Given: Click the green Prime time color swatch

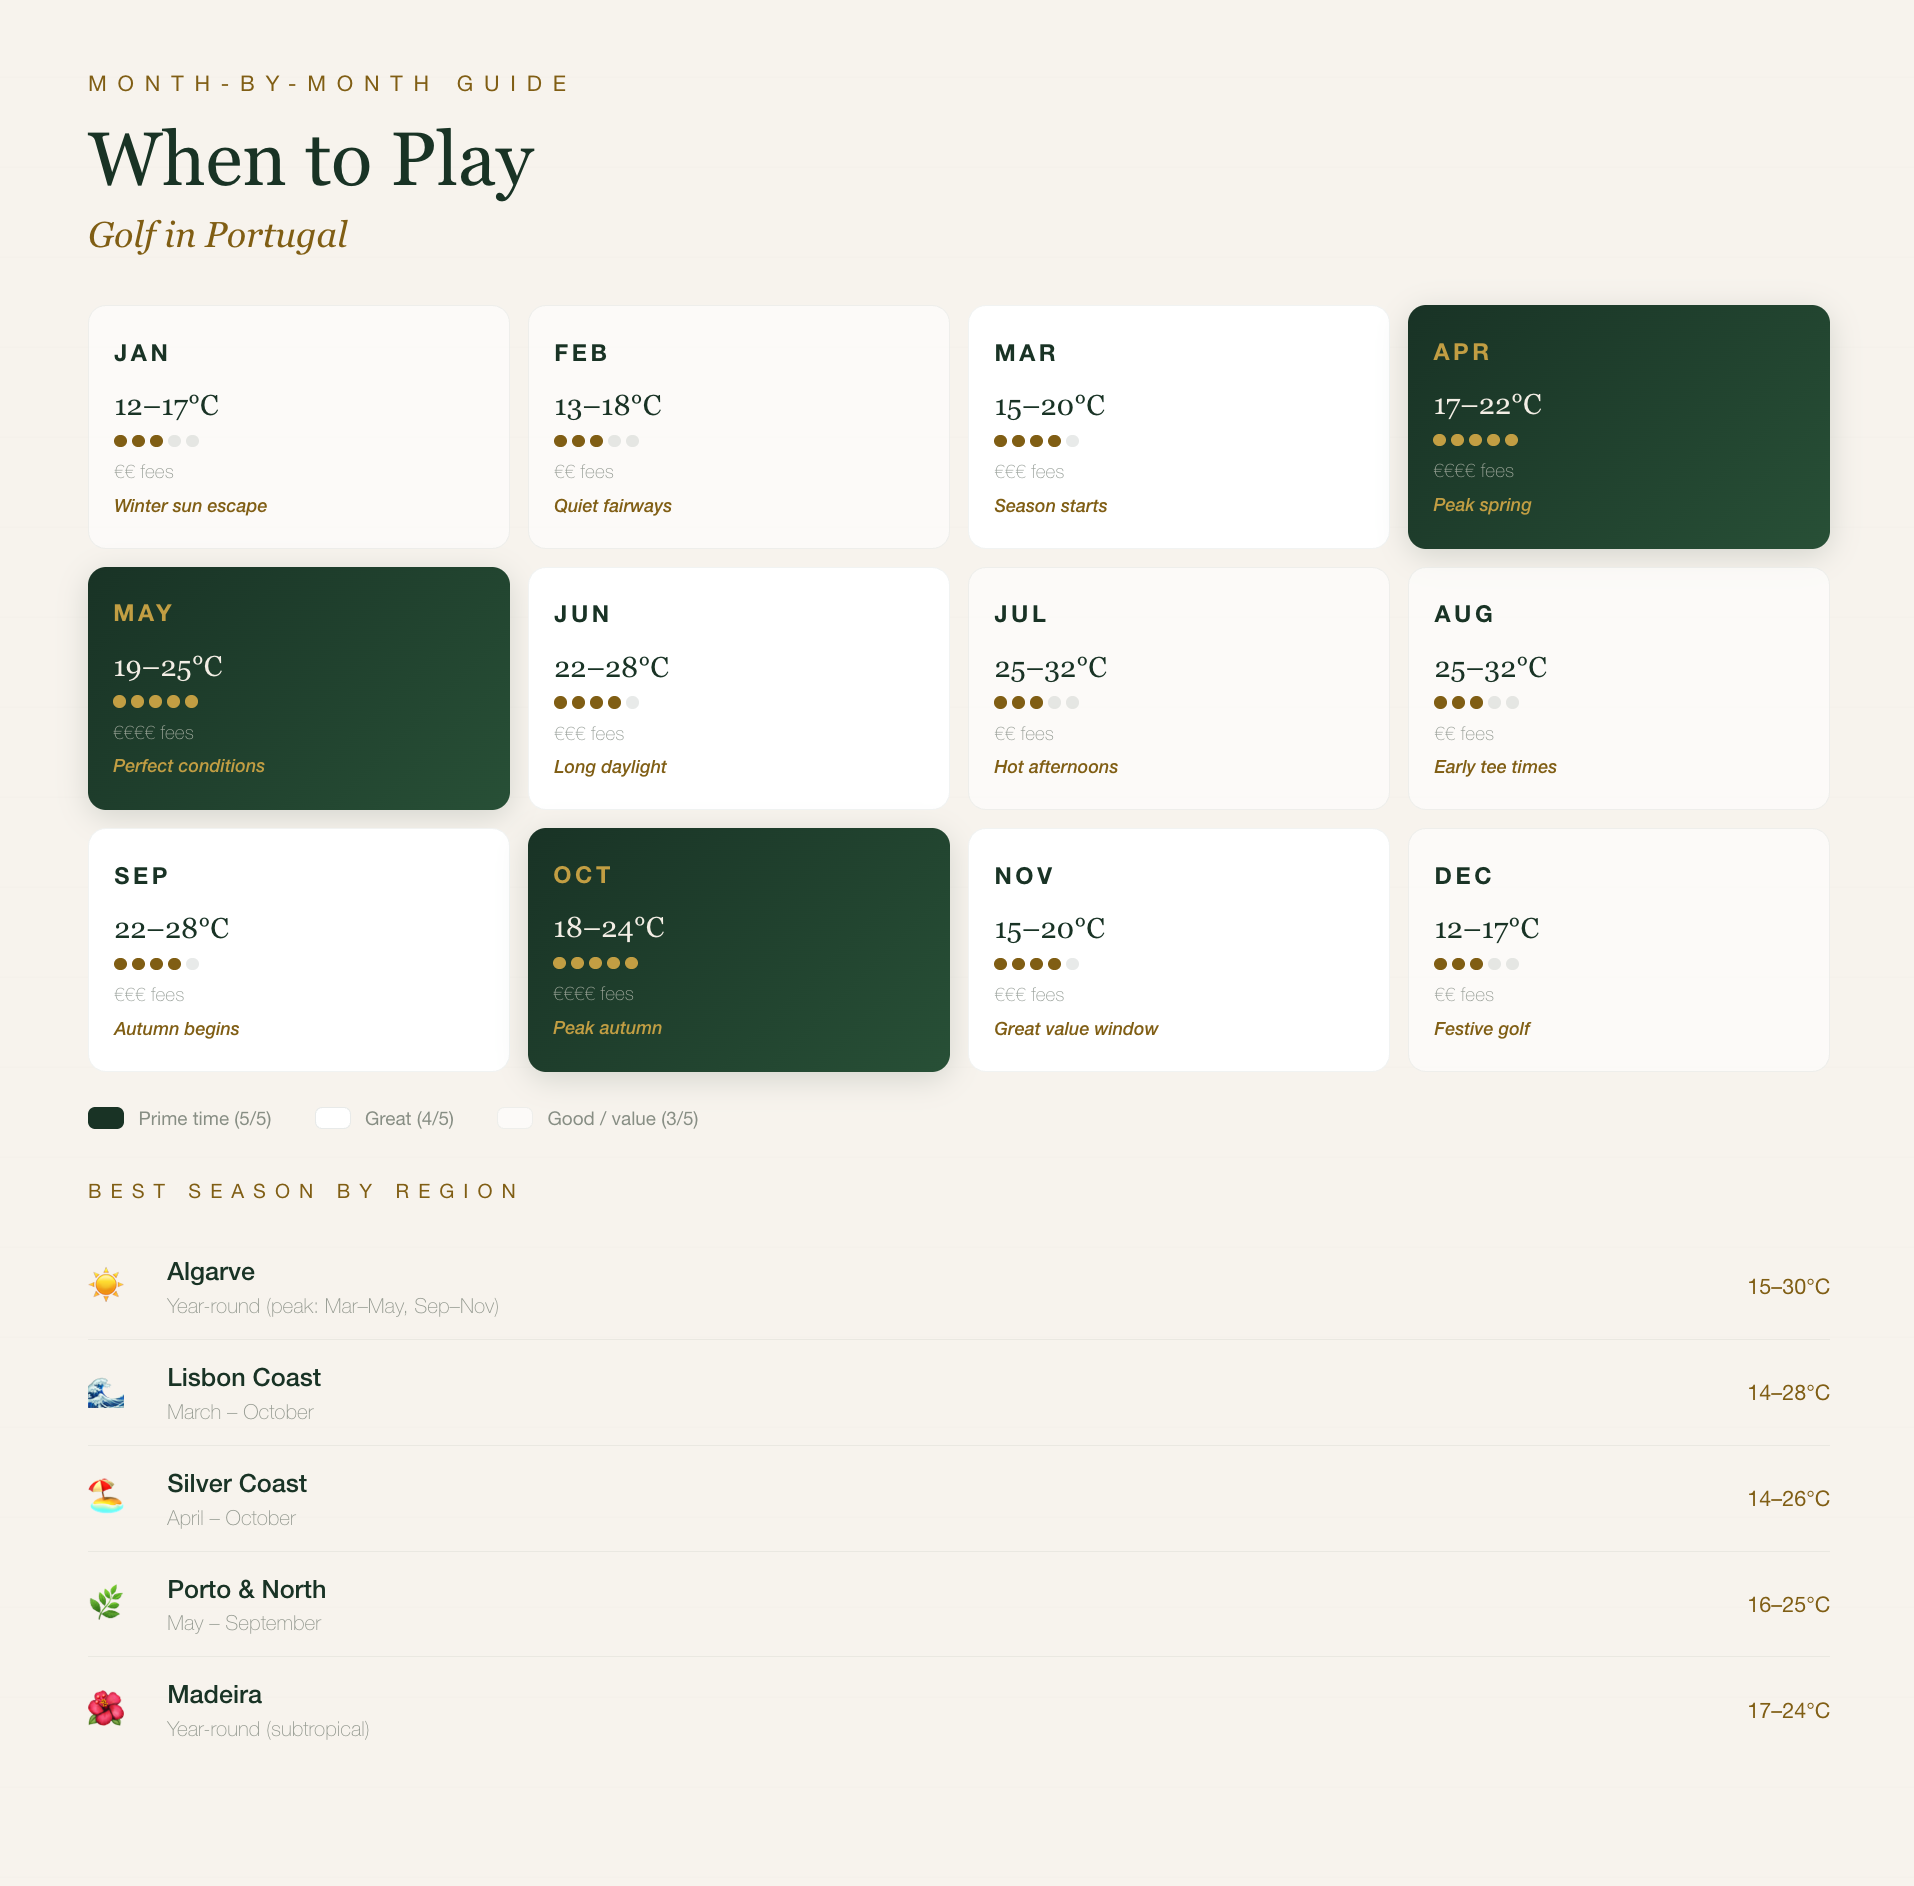Looking at the screenshot, I should pyautogui.click(x=105, y=1117).
